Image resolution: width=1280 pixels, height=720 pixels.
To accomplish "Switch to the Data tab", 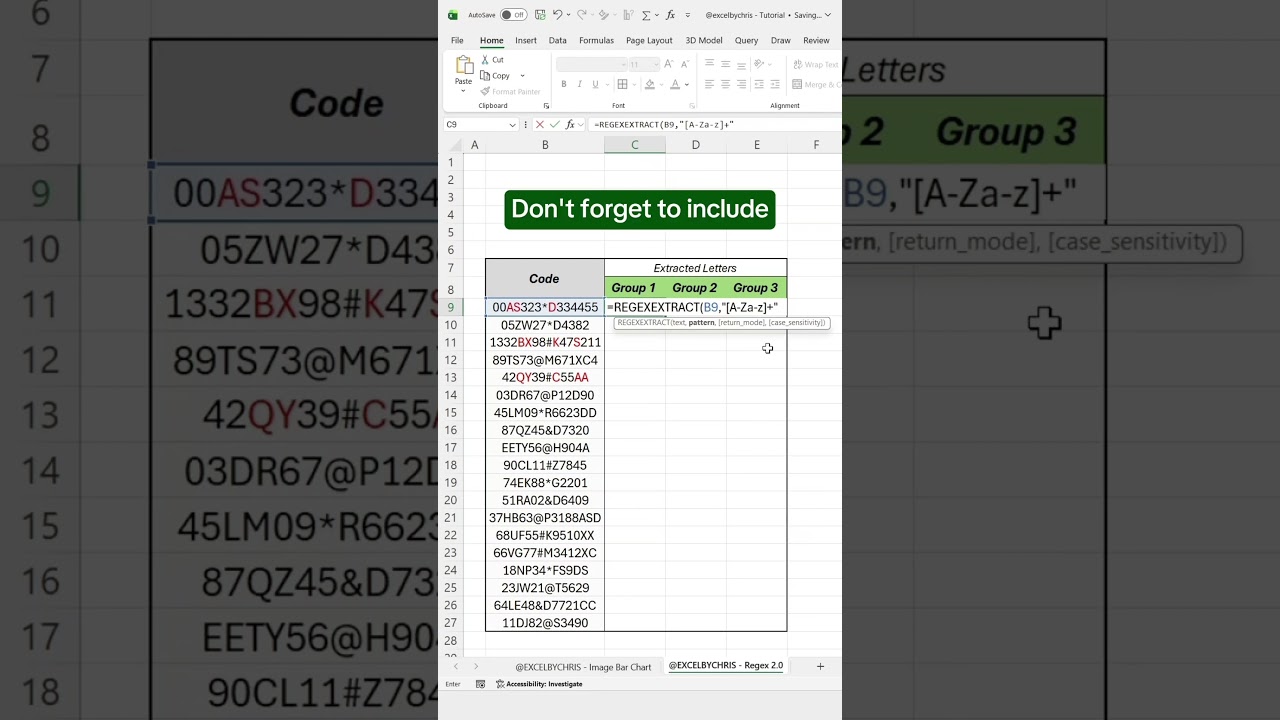I will [x=558, y=40].
